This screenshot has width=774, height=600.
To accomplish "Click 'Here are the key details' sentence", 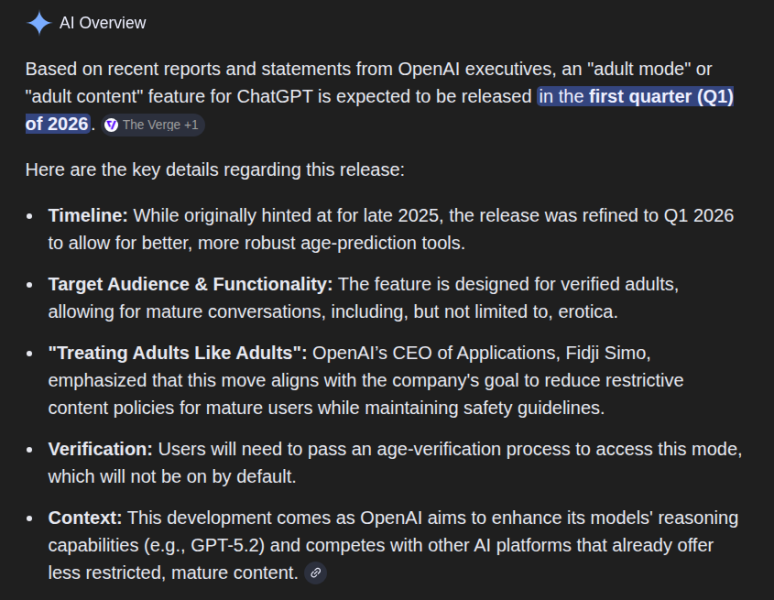I will pos(214,169).
